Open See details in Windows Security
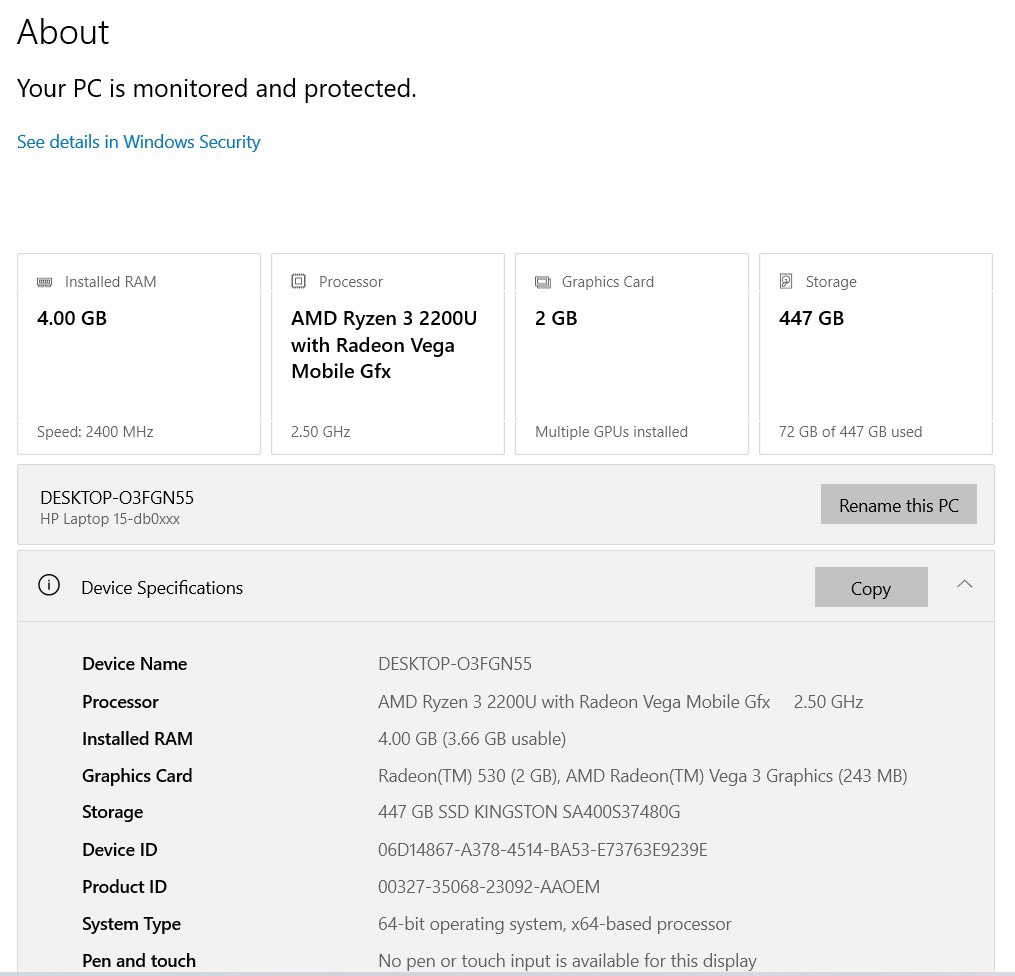Viewport: 1015px width, 976px height. [x=138, y=142]
